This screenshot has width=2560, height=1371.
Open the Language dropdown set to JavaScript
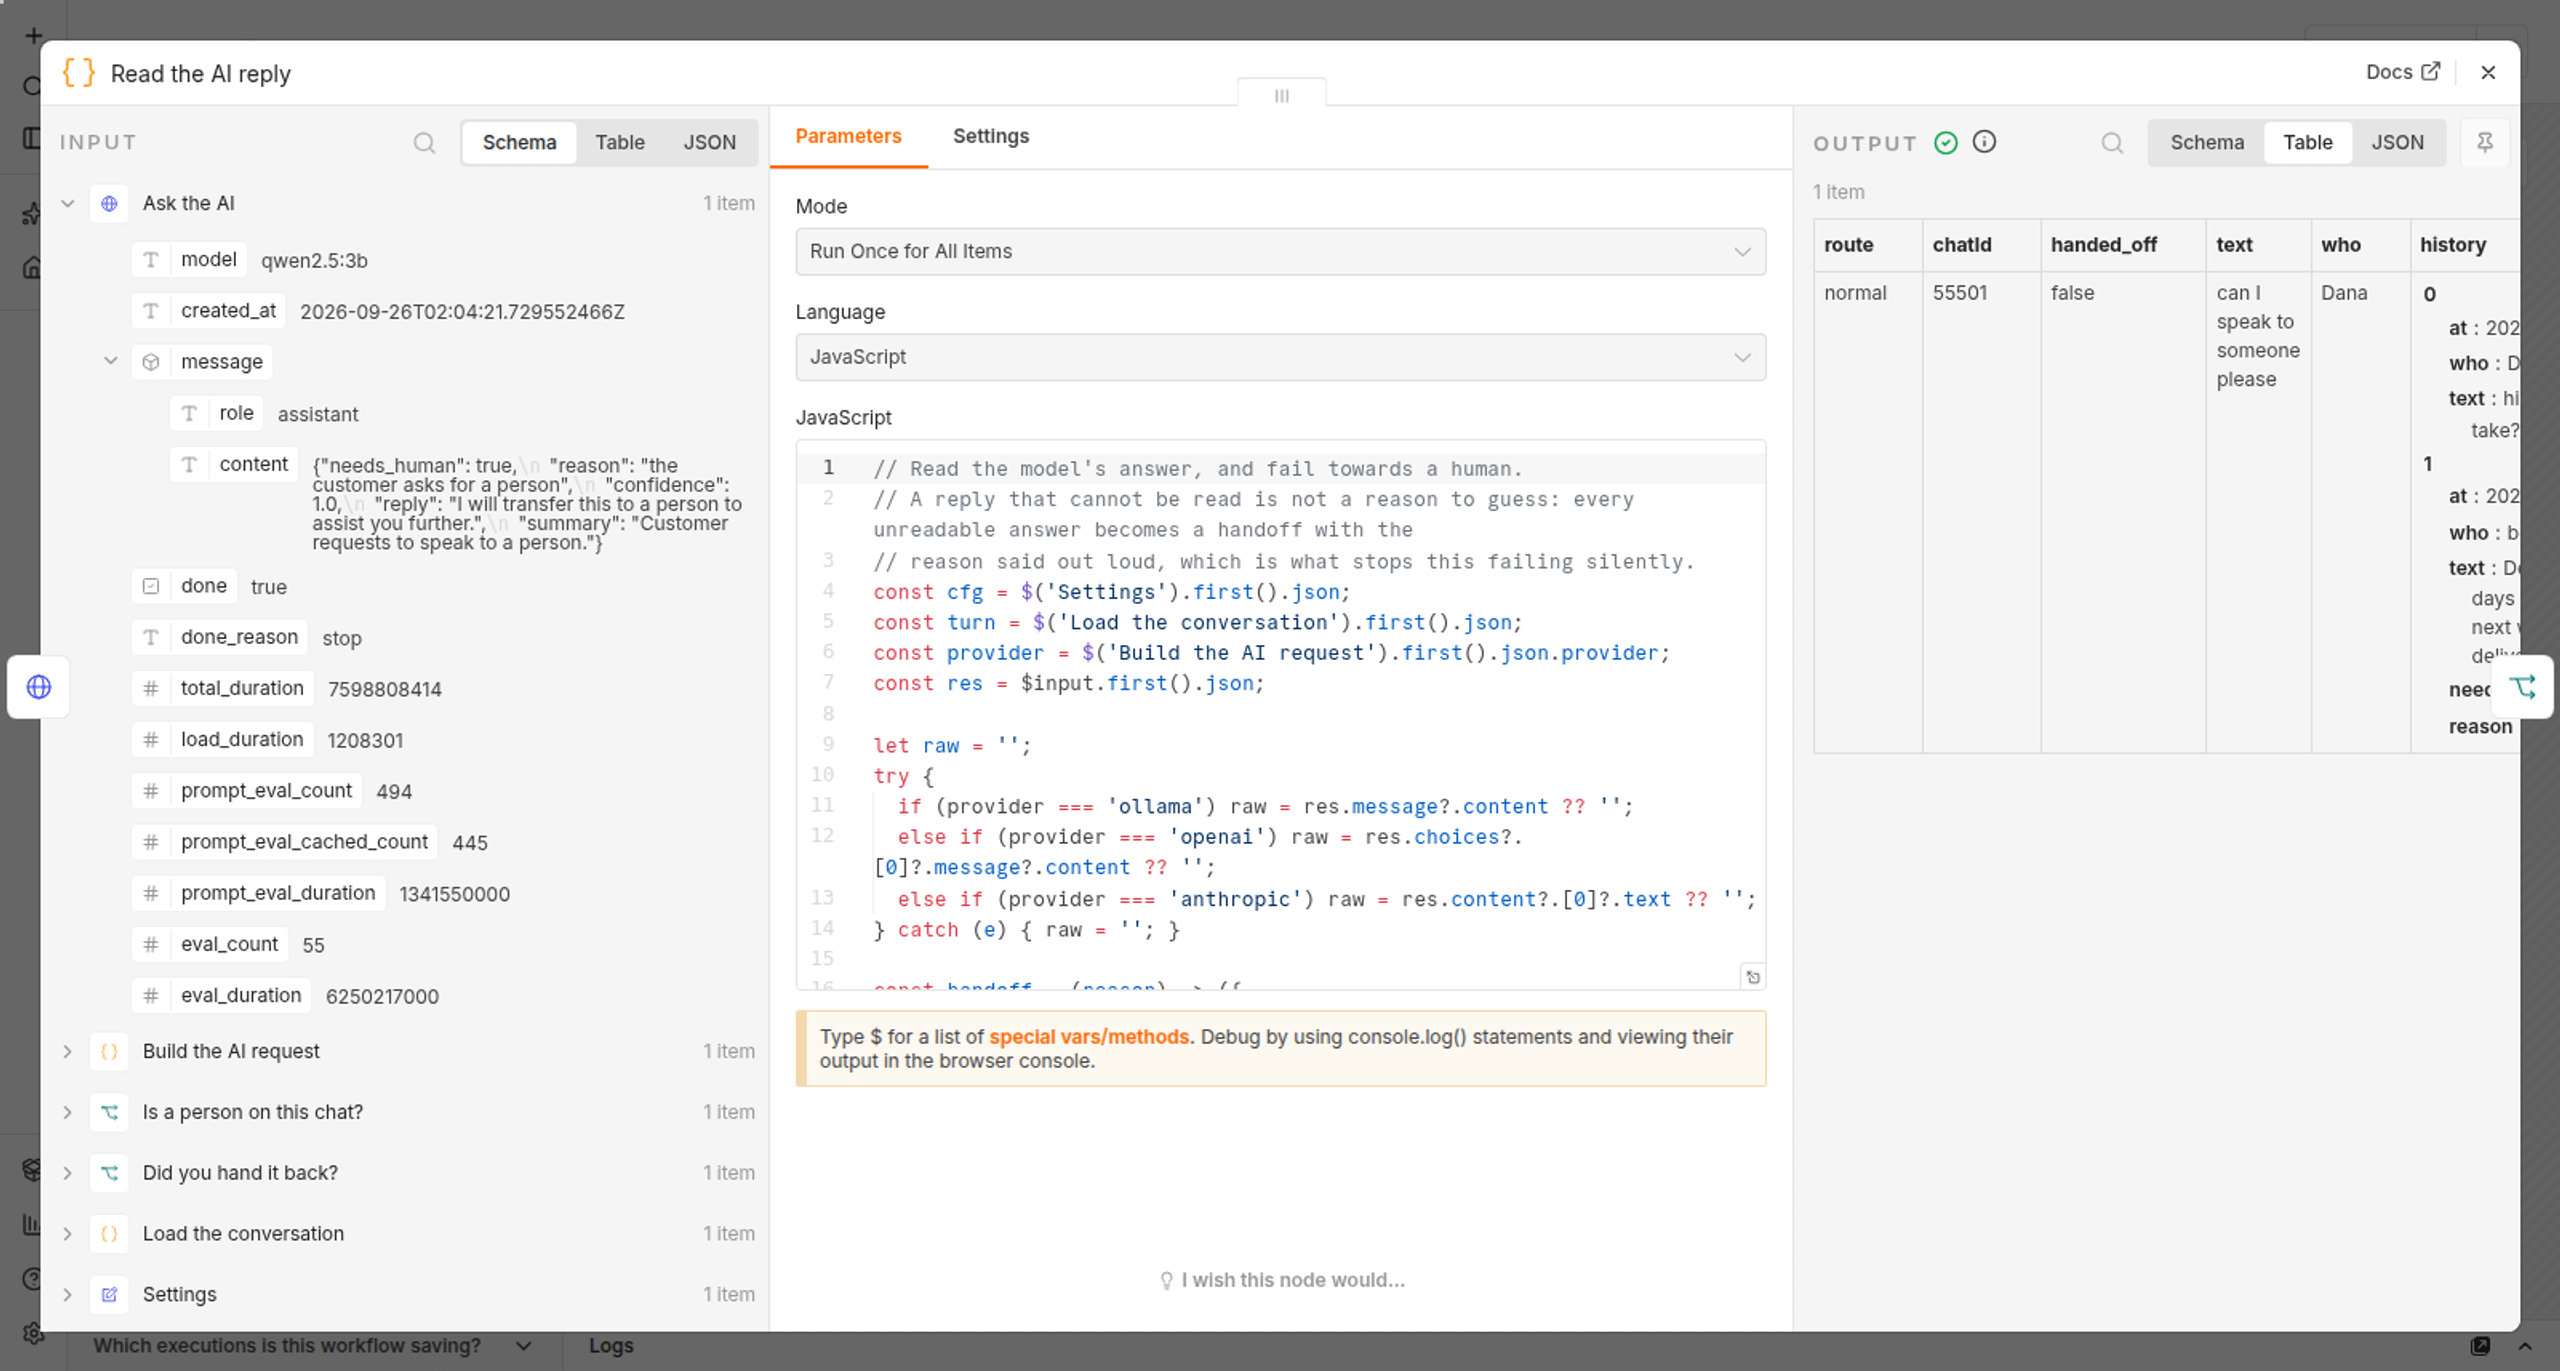1280,357
